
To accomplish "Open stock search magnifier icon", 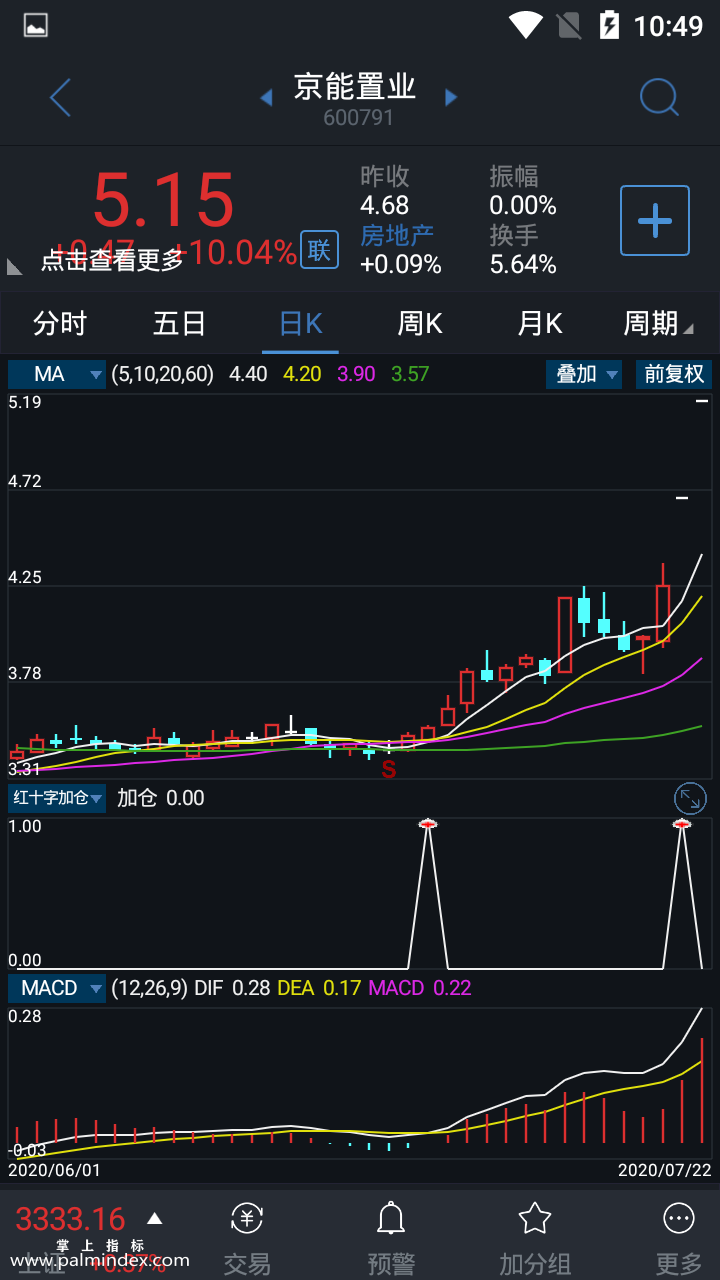I will [x=659, y=97].
